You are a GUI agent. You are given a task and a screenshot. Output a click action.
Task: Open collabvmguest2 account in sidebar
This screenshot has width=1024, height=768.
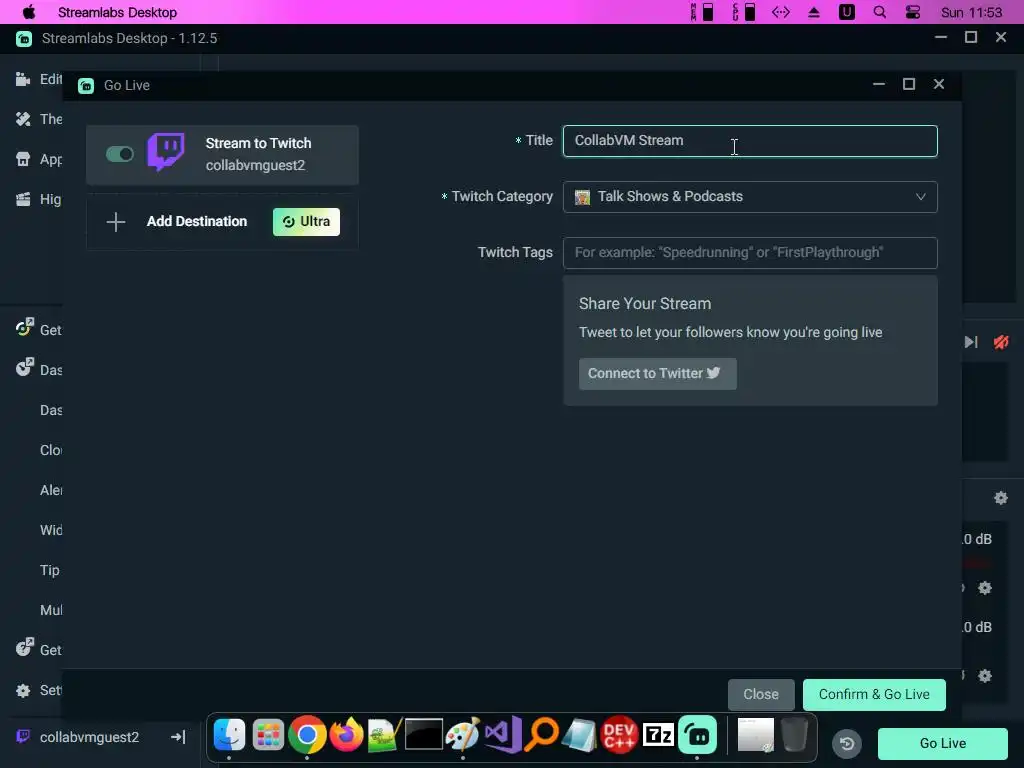coord(77,737)
